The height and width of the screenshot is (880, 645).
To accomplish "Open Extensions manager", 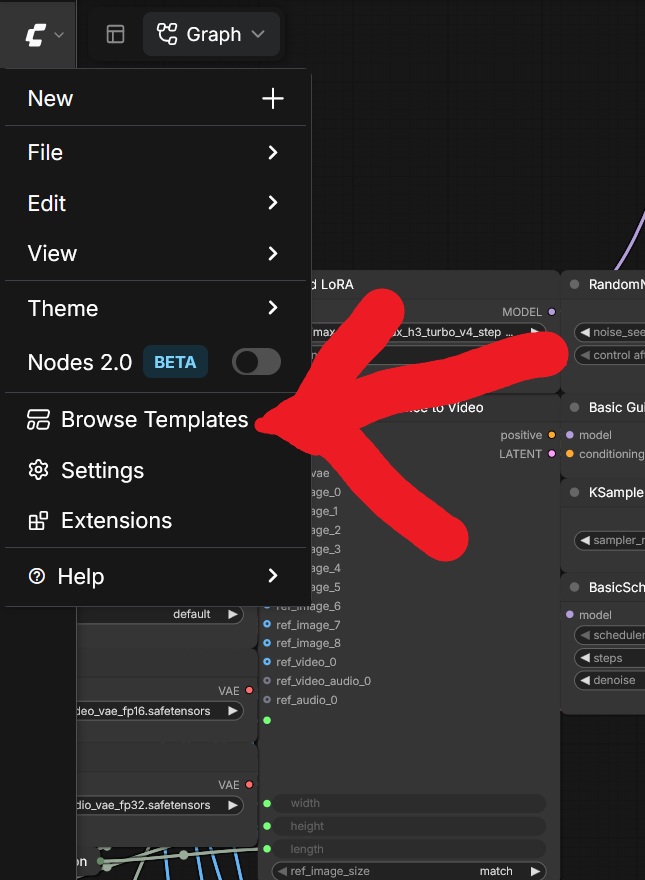I will click(x=155, y=521).
